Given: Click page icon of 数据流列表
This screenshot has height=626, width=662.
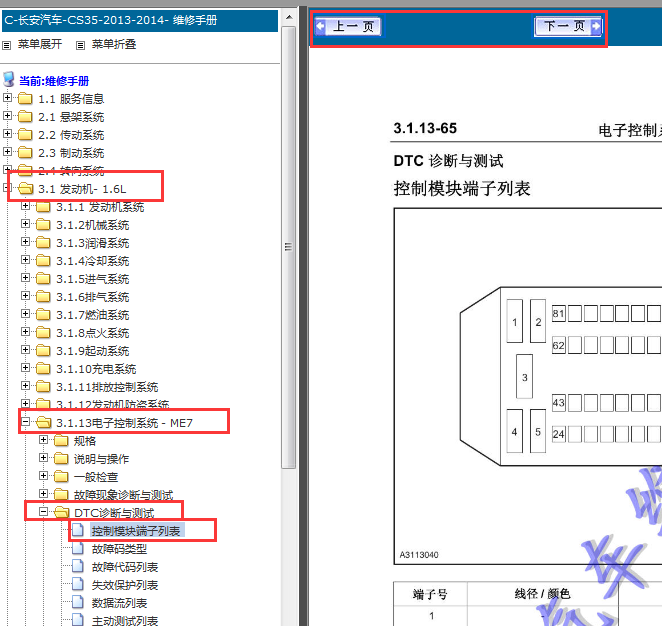Looking at the screenshot, I should coord(78,602).
